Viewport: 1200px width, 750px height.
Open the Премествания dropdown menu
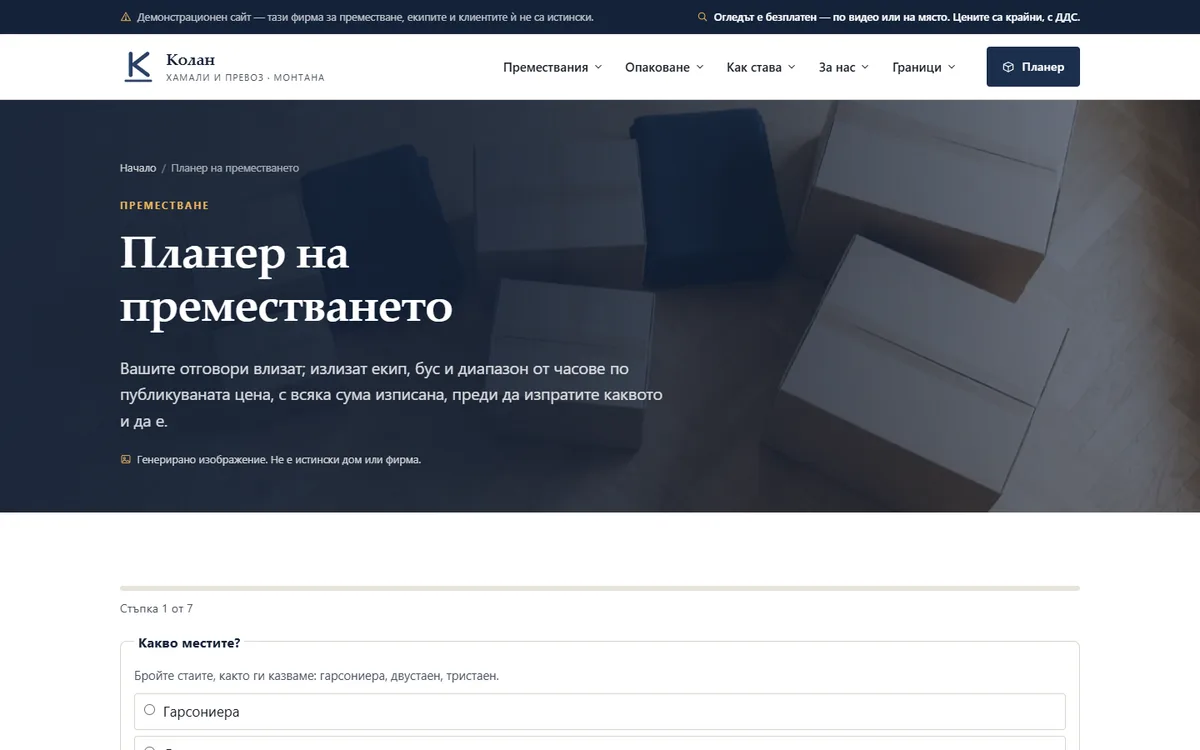tap(553, 67)
